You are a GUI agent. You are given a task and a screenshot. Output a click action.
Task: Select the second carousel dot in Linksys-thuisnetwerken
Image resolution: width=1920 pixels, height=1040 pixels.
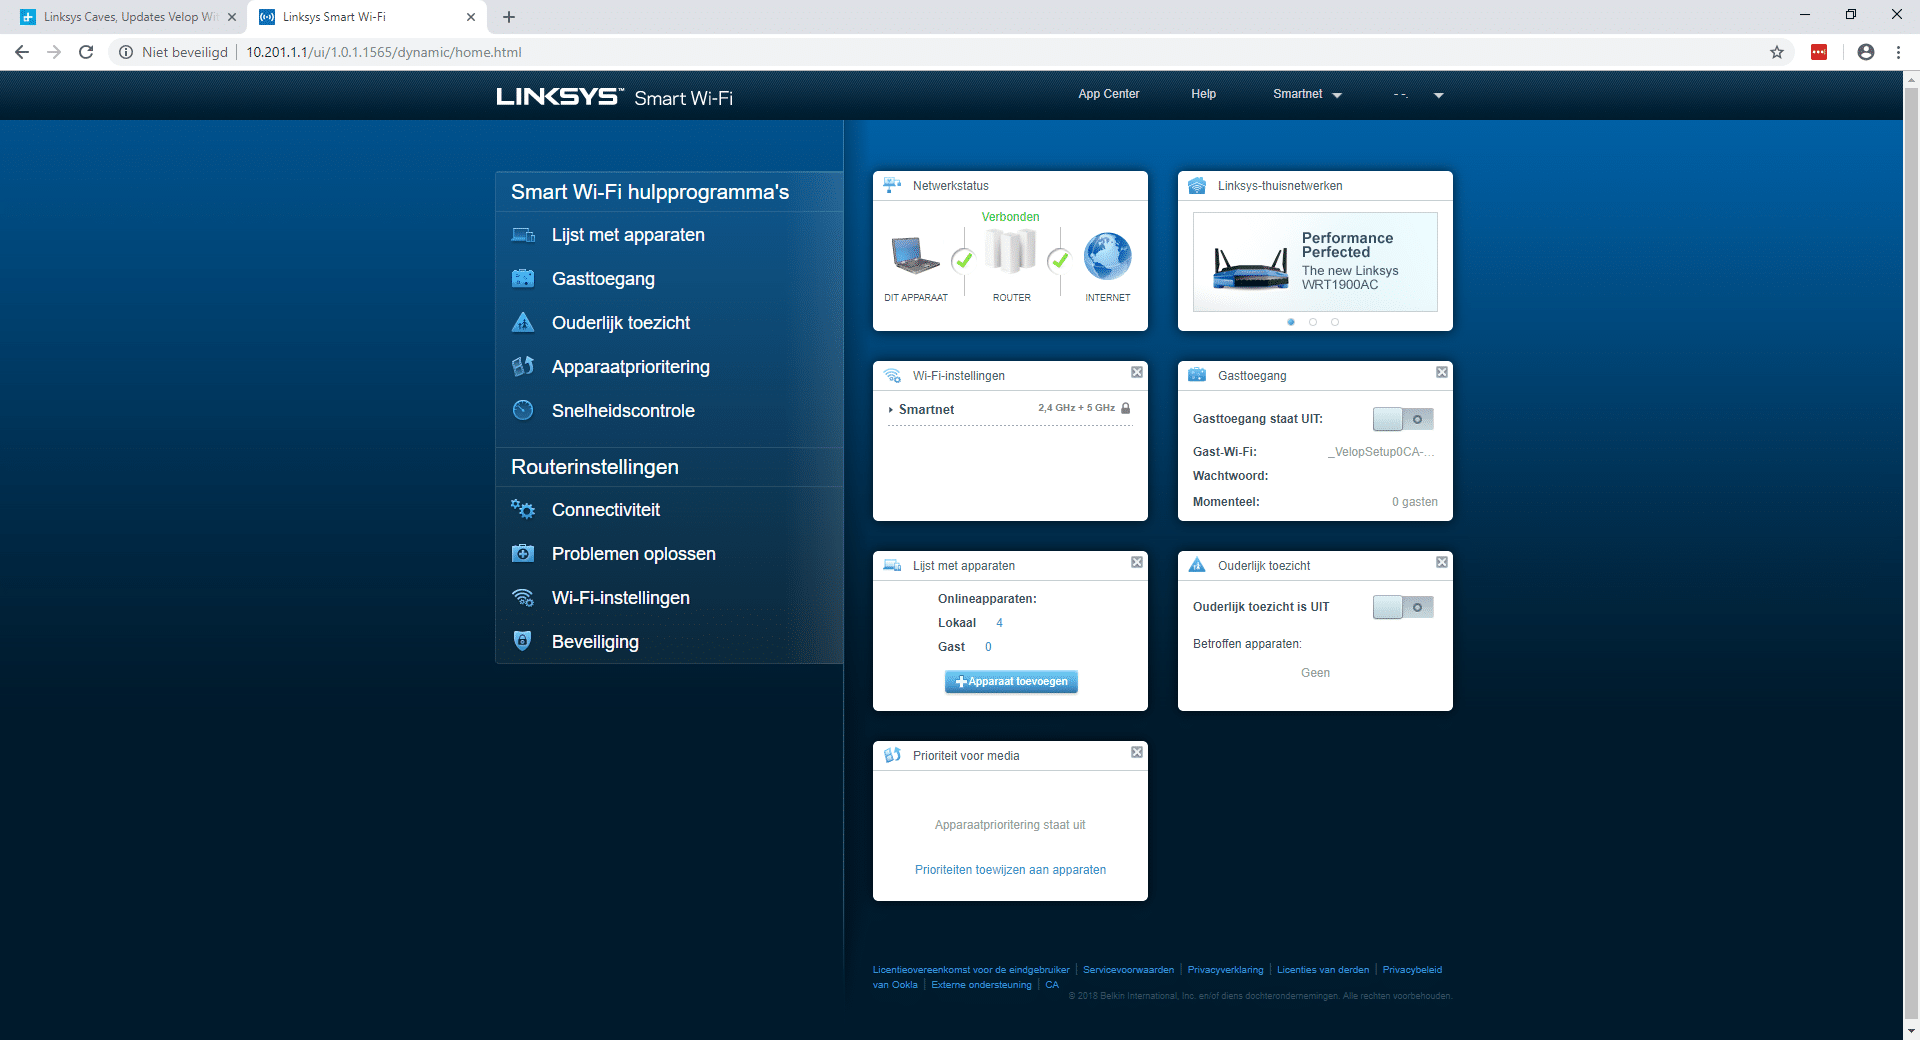(1313, 322)
